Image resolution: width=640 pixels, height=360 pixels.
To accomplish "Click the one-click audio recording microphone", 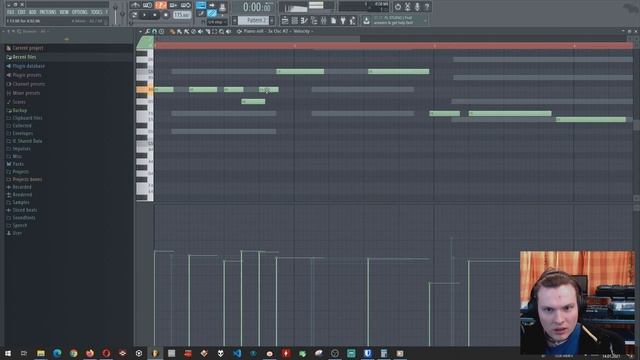I will coord(417,7).
